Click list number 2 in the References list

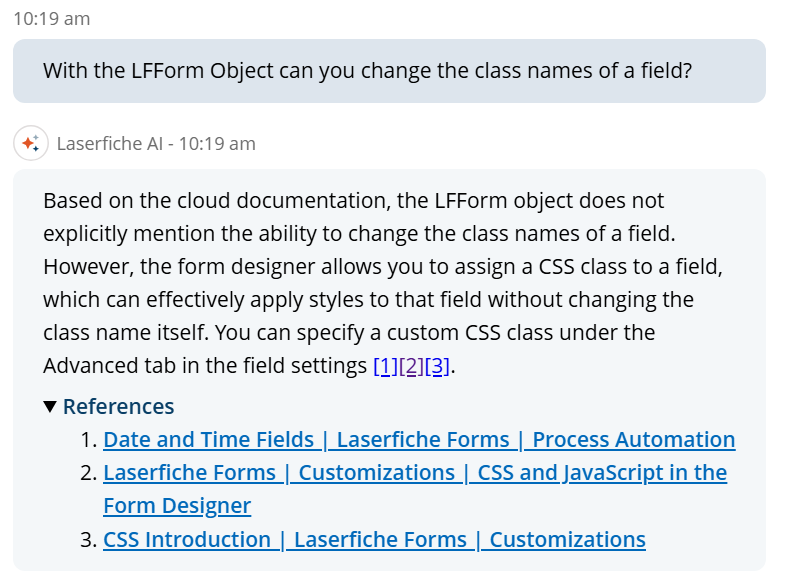pyautogui.click(x=88, y=473)
